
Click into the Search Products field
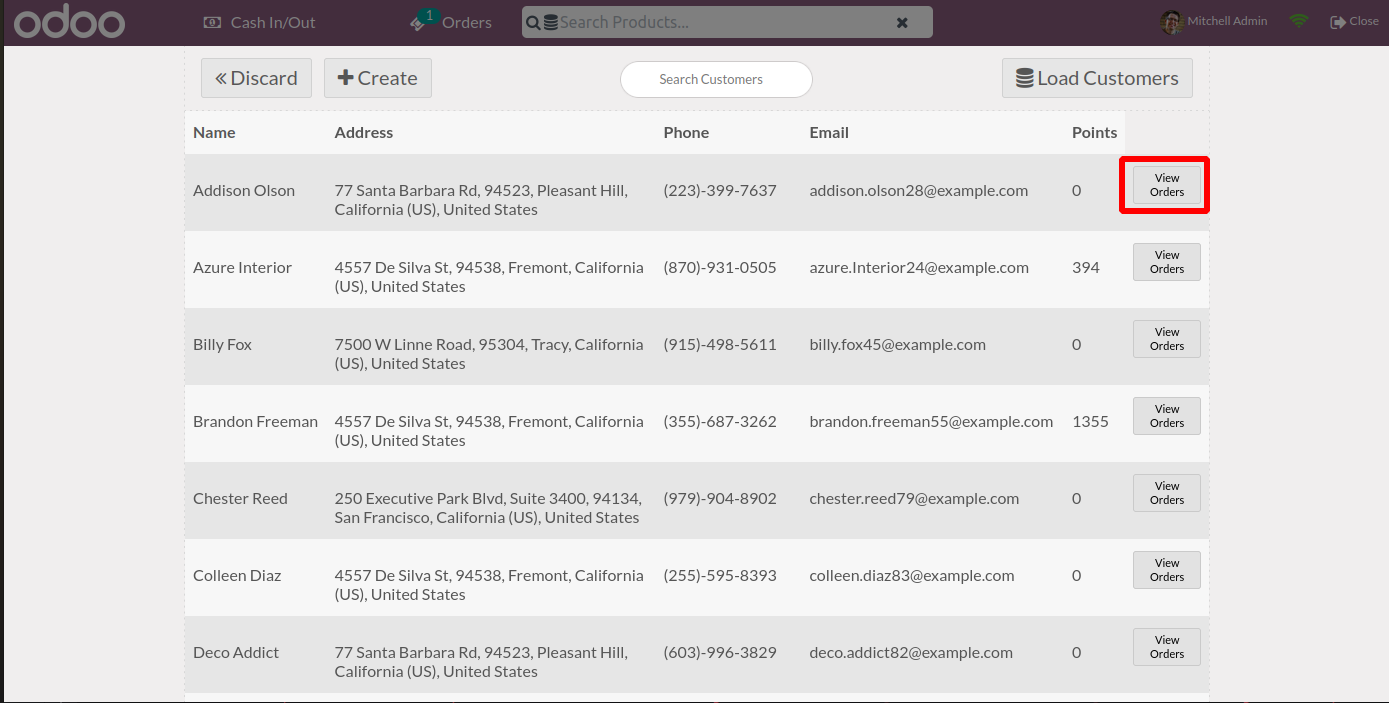[720, 23]
